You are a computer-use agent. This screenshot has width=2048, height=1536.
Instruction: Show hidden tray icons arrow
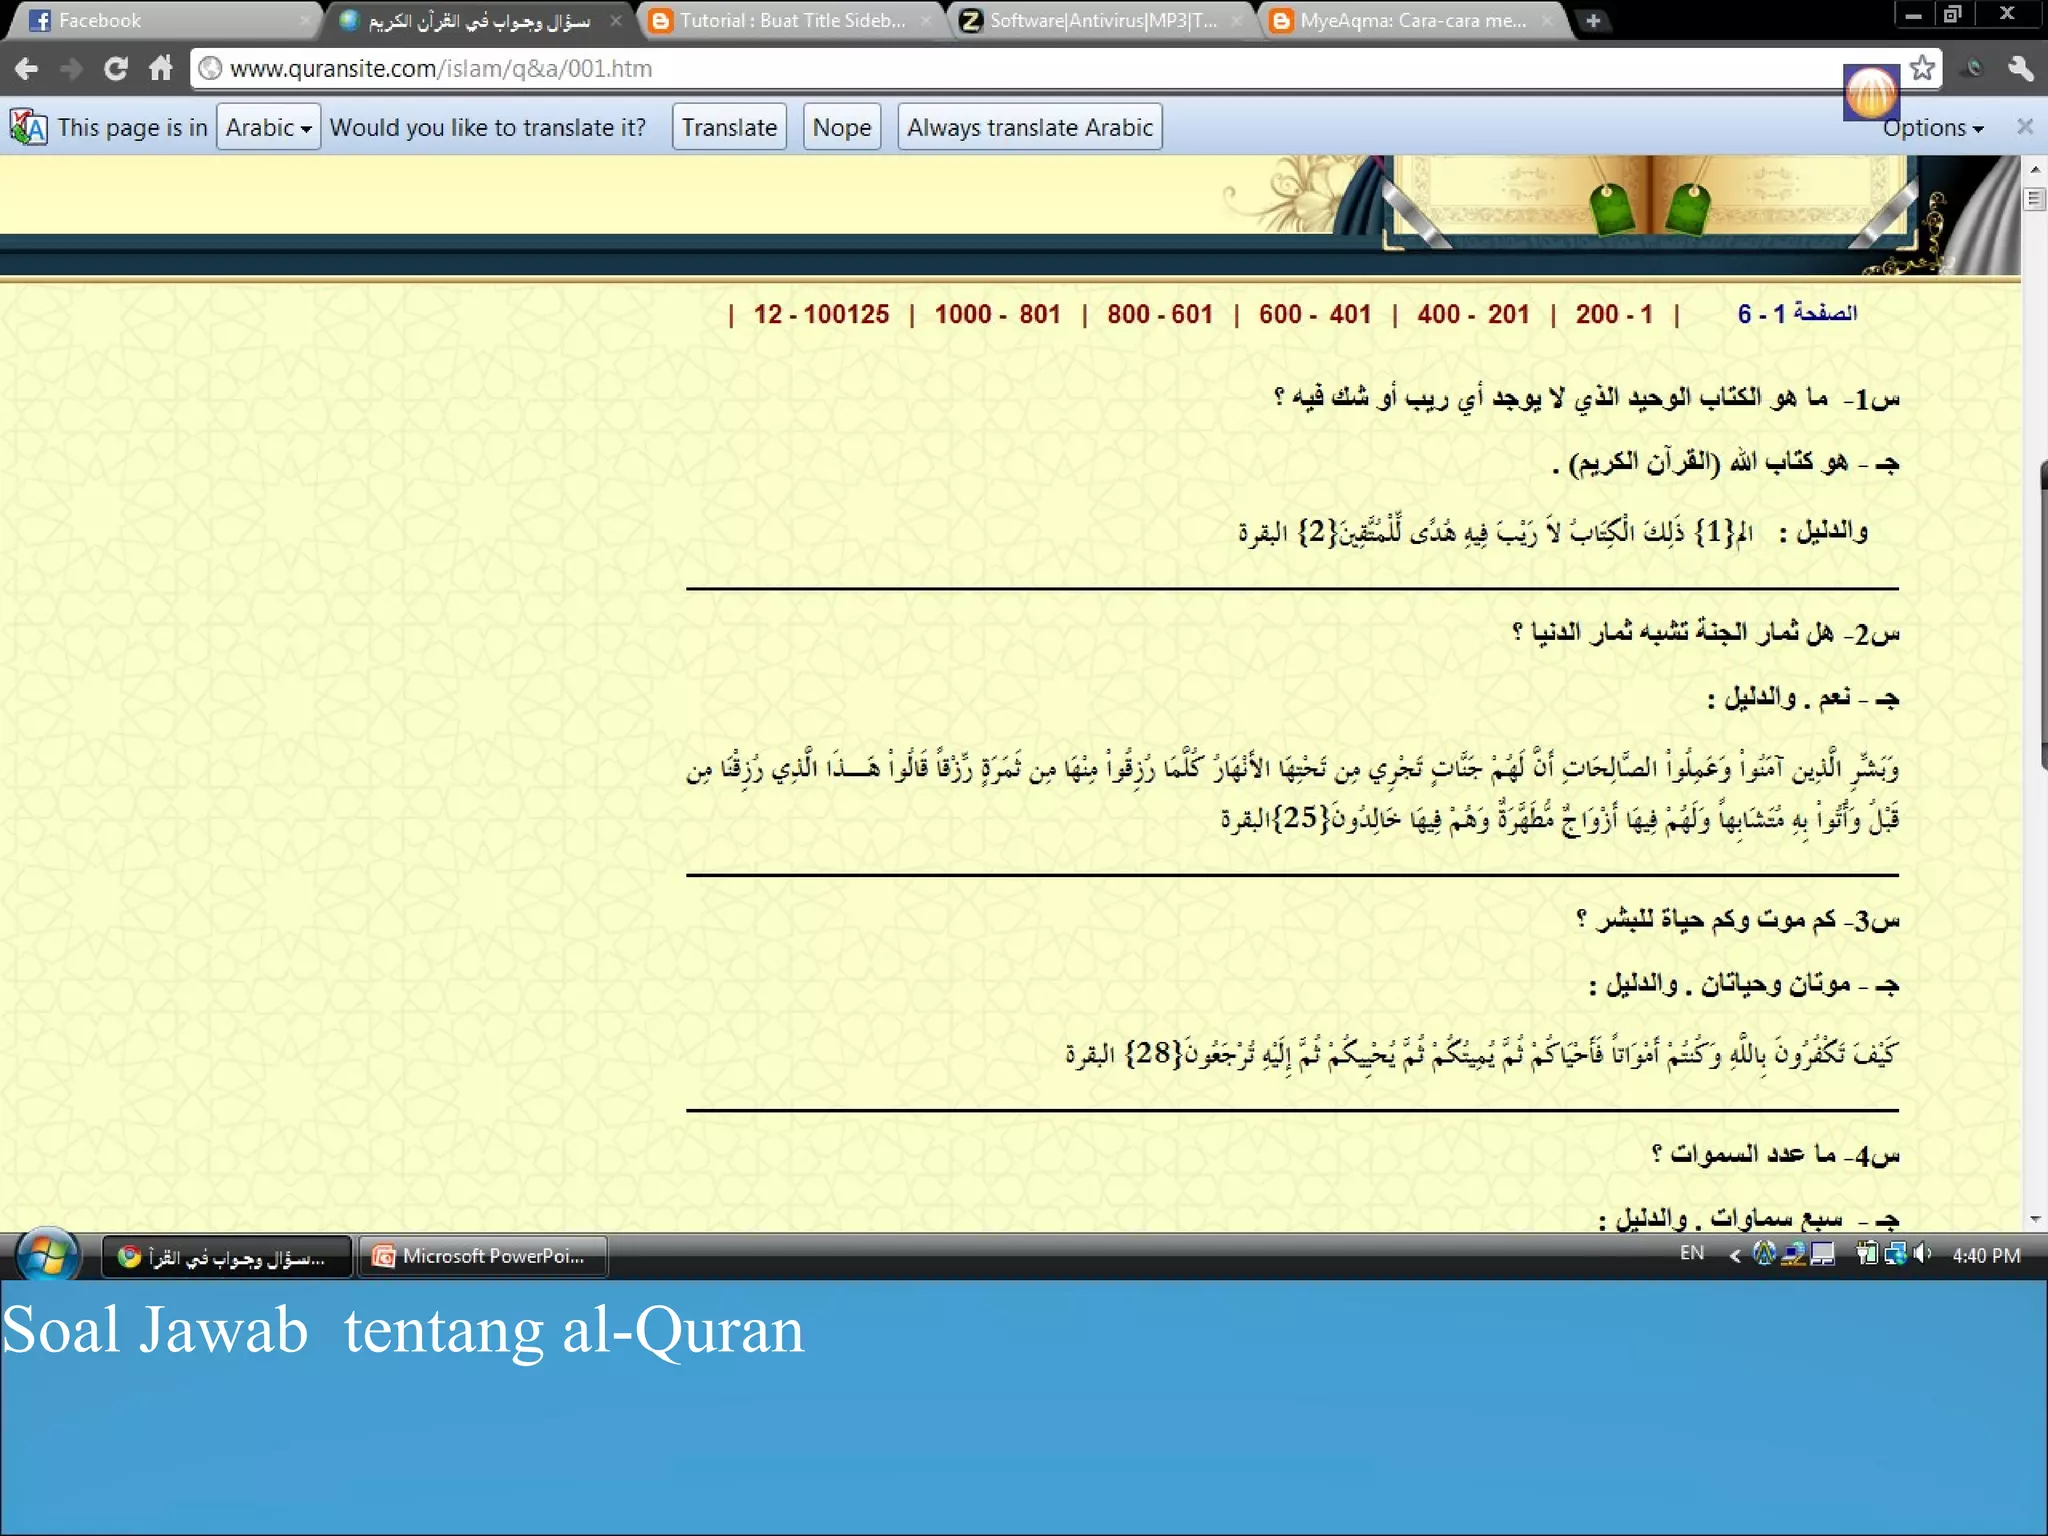[x=1735, y=1256]
